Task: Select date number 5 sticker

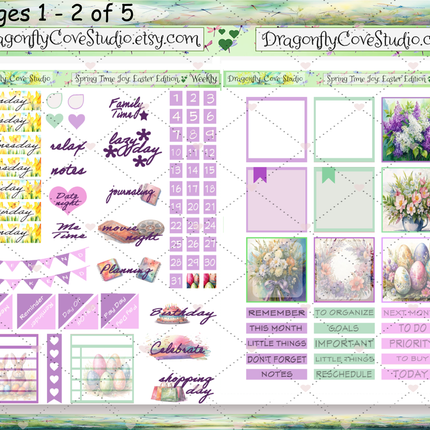Action: [193, 116]
